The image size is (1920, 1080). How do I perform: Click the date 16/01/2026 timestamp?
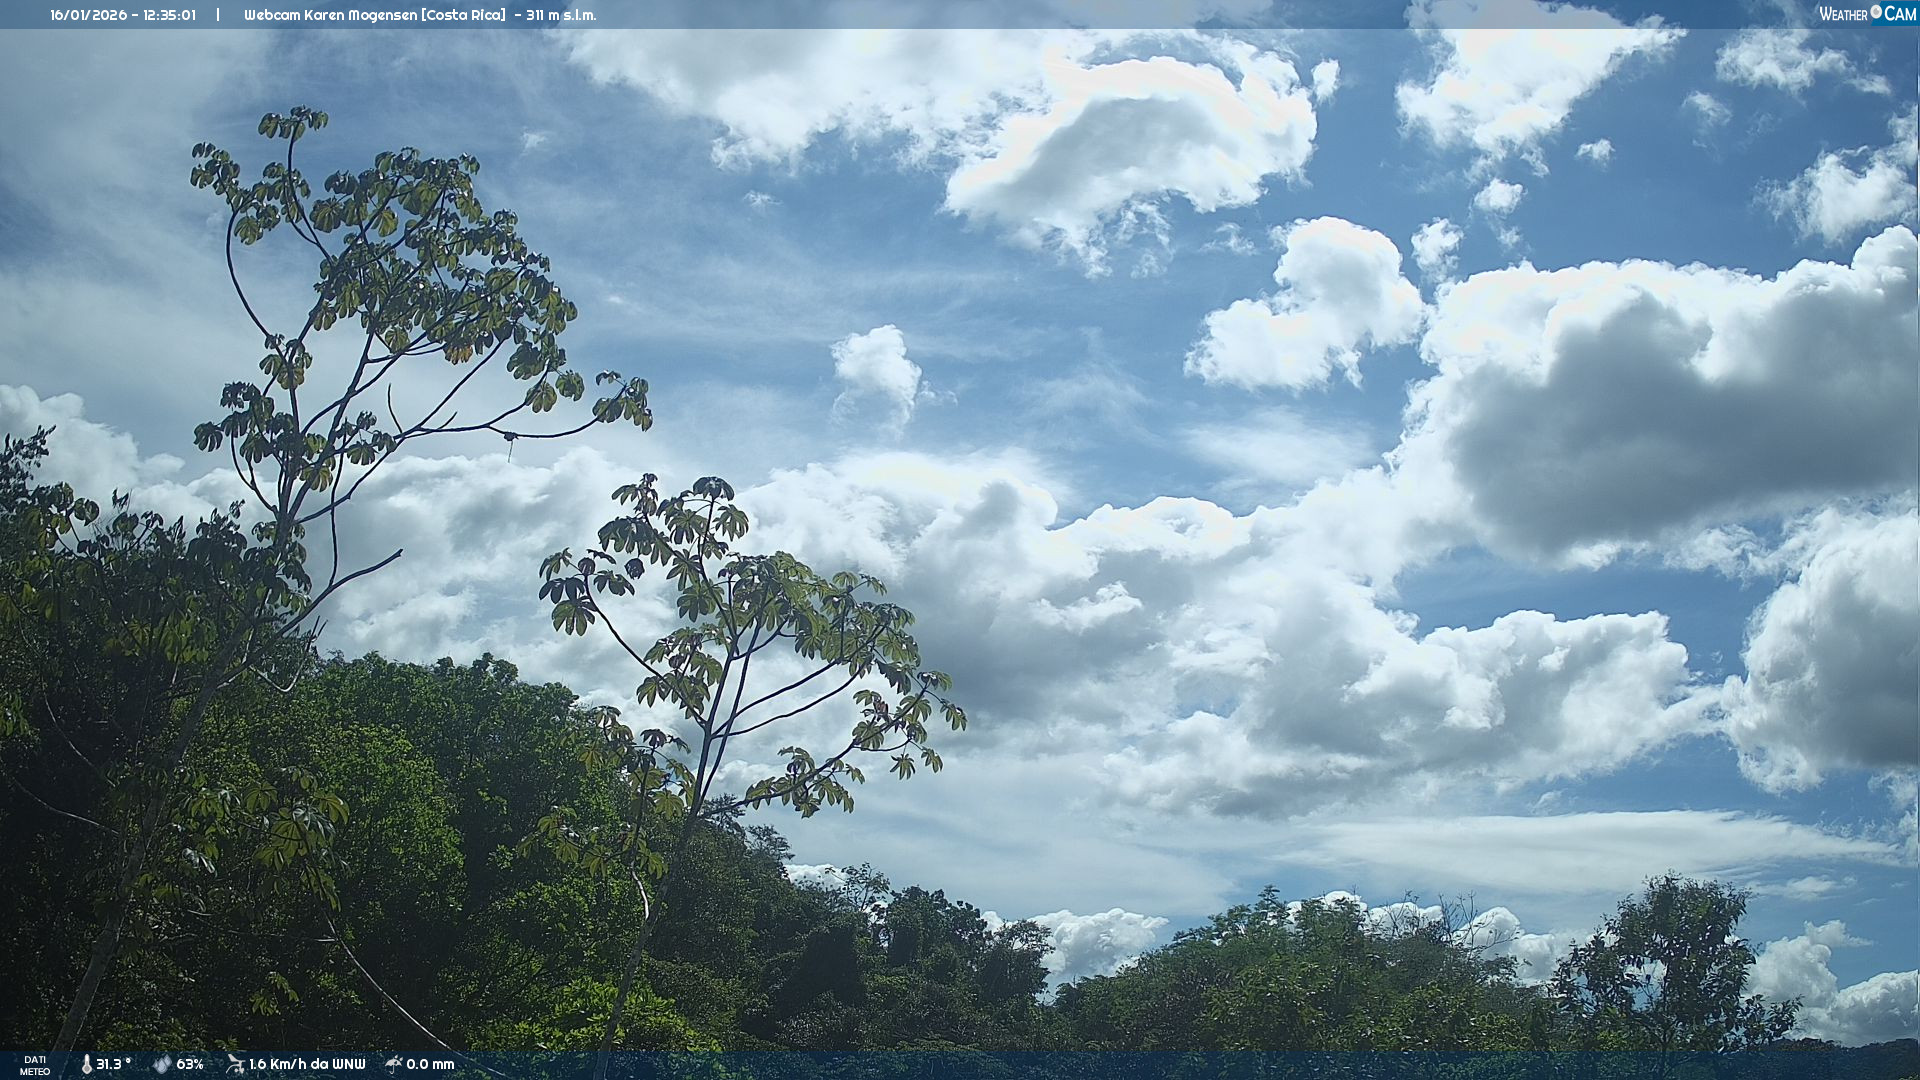(x=87, y=15)
